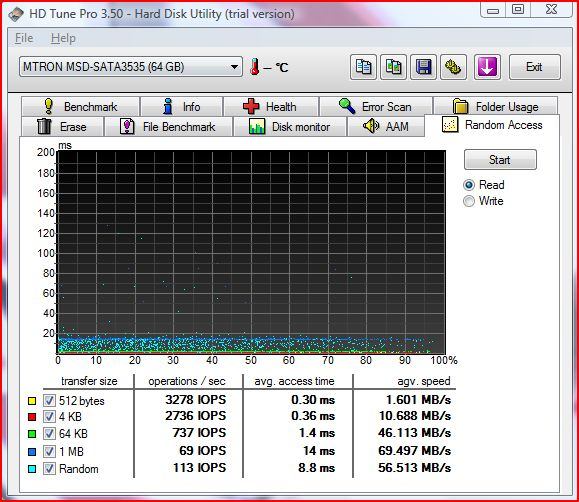Click the Start button

click(500, 160)
